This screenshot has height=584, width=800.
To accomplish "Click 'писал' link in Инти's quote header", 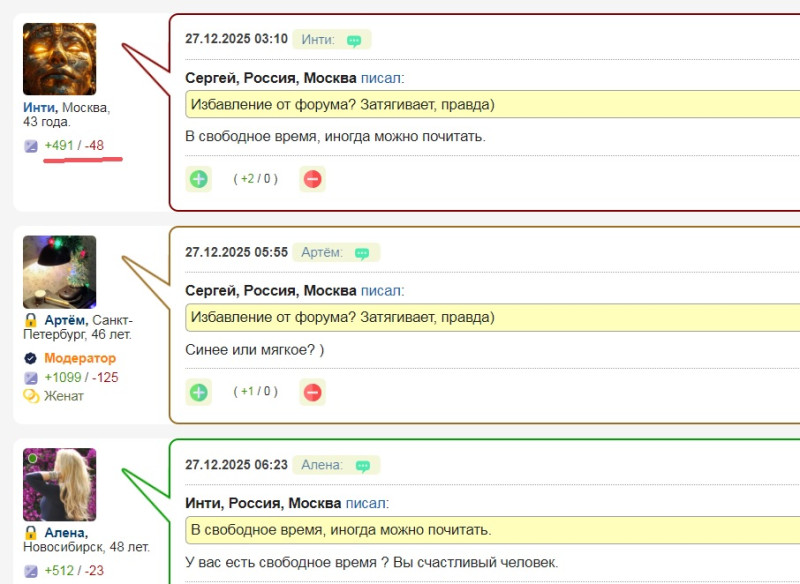I will [382, 78].
